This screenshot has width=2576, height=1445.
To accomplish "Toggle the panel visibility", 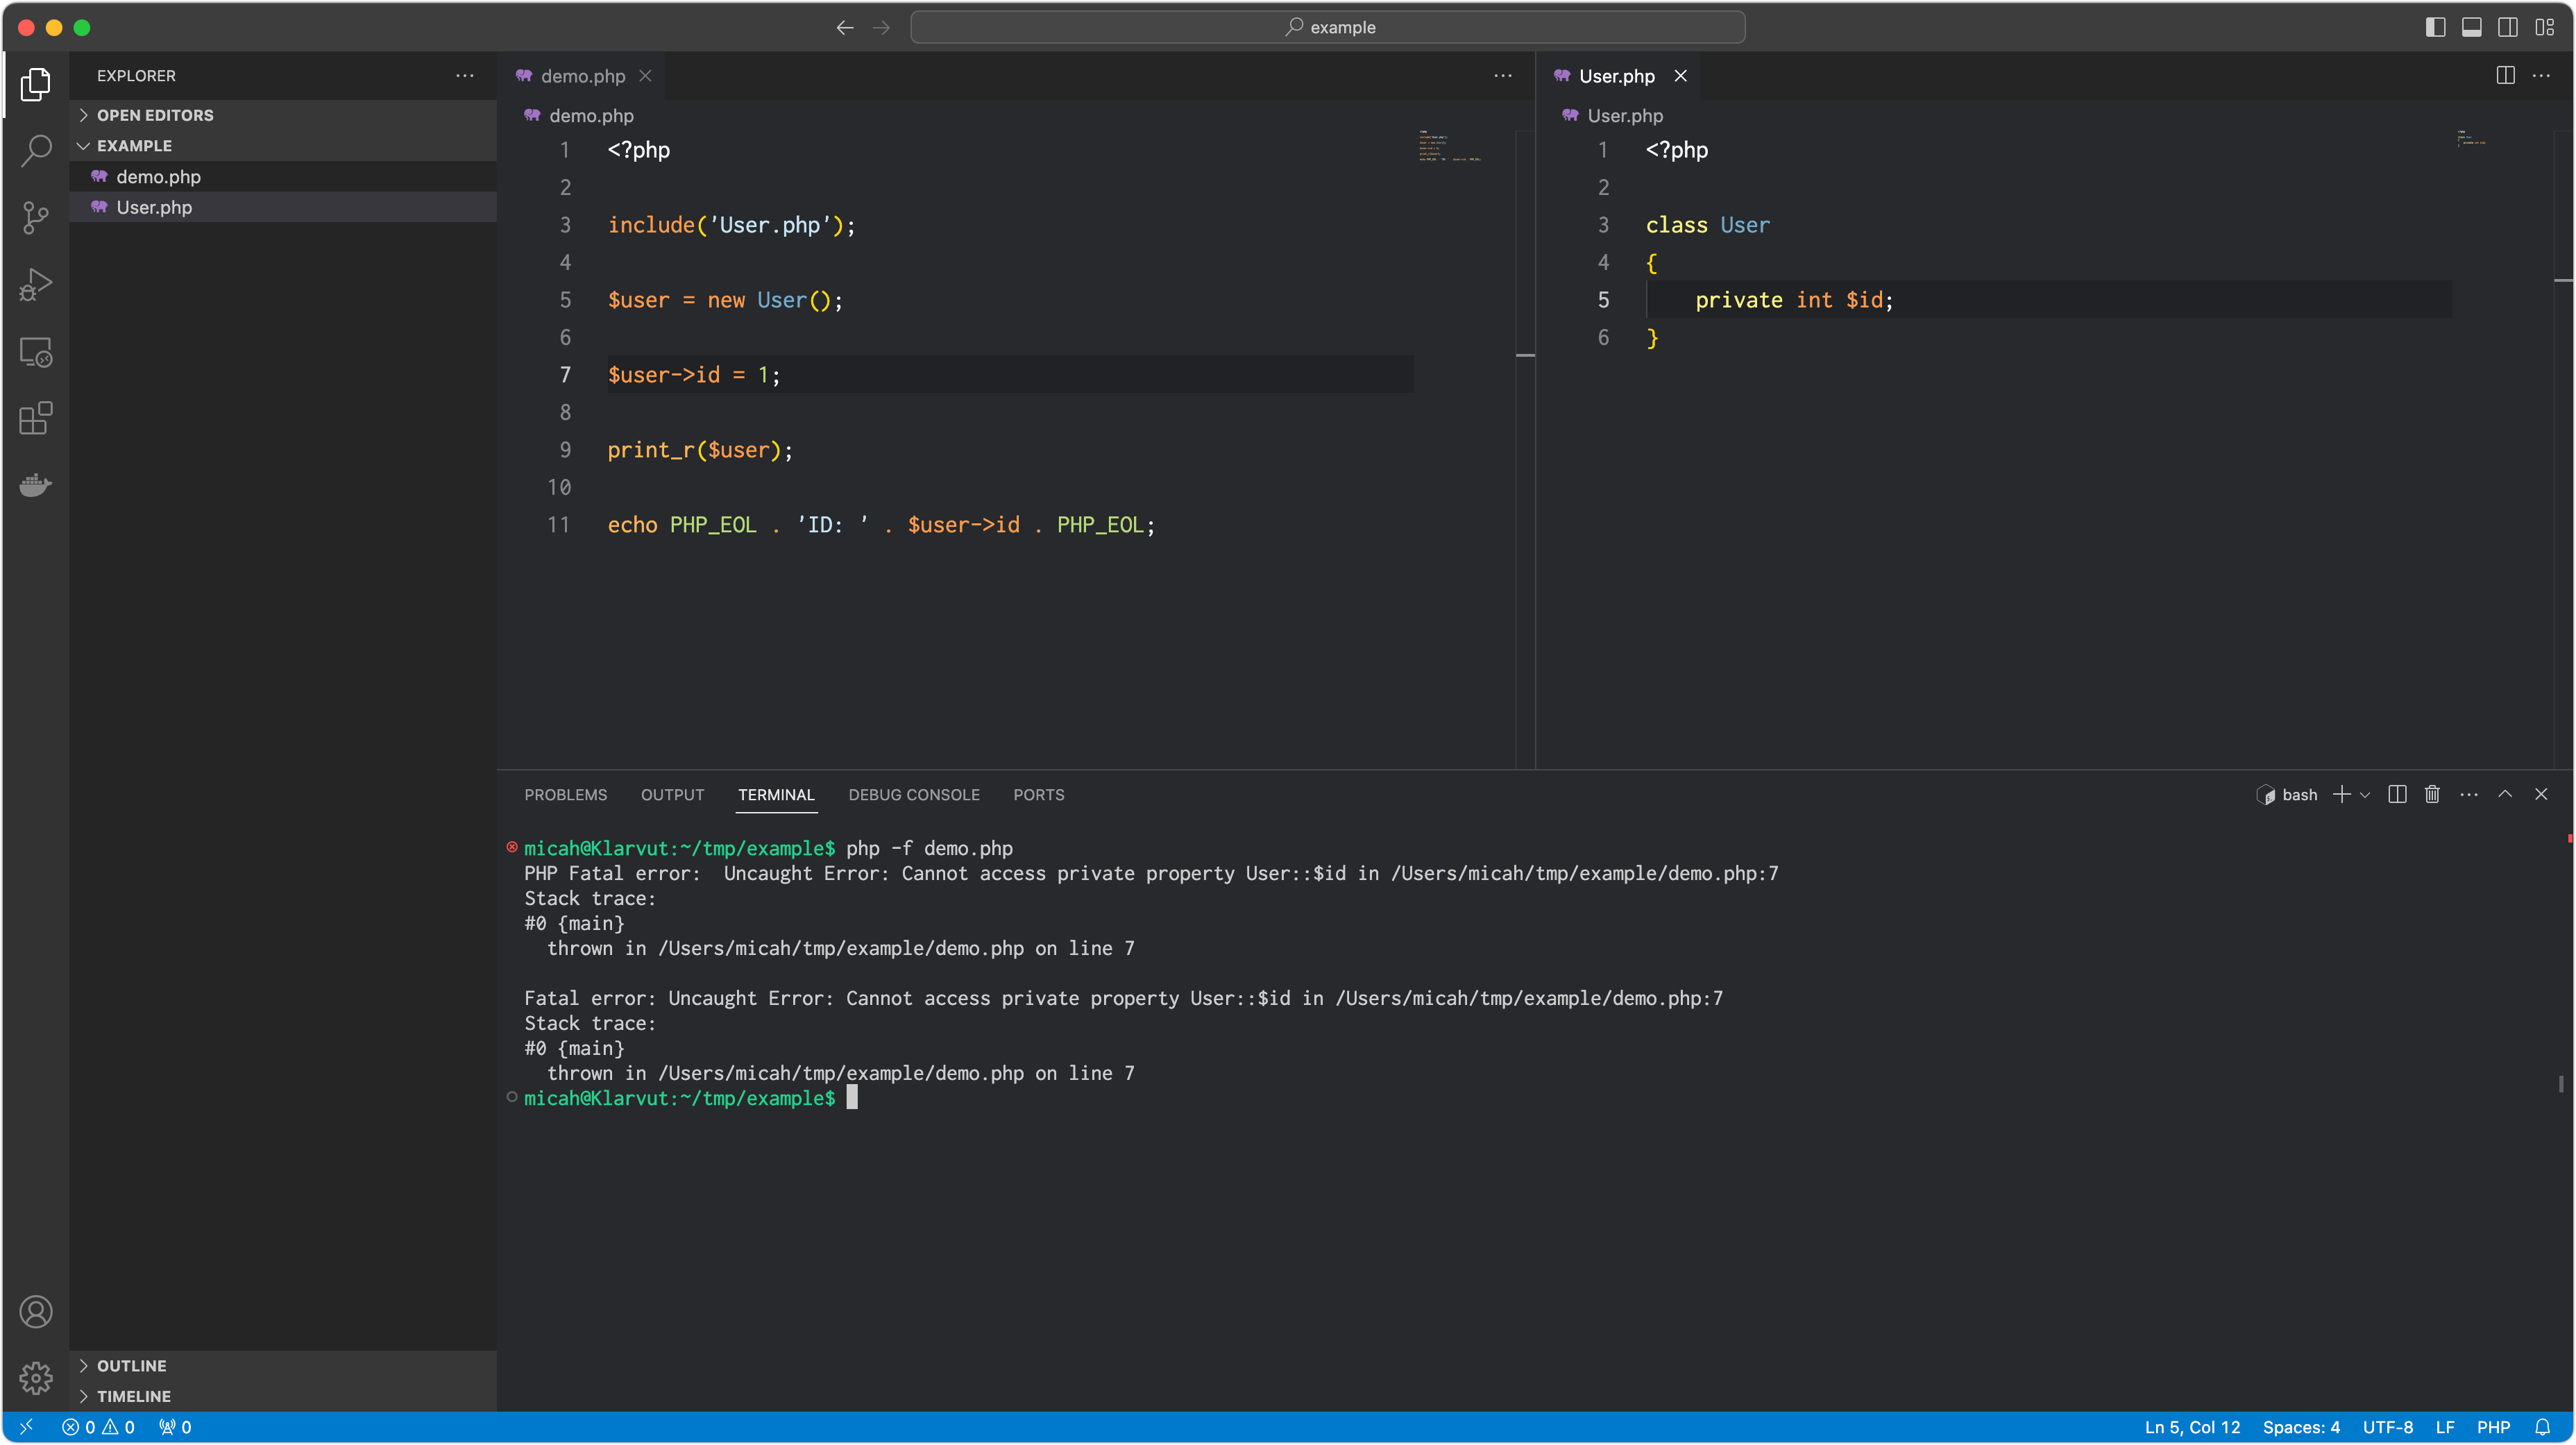I will coord(2471,27).
